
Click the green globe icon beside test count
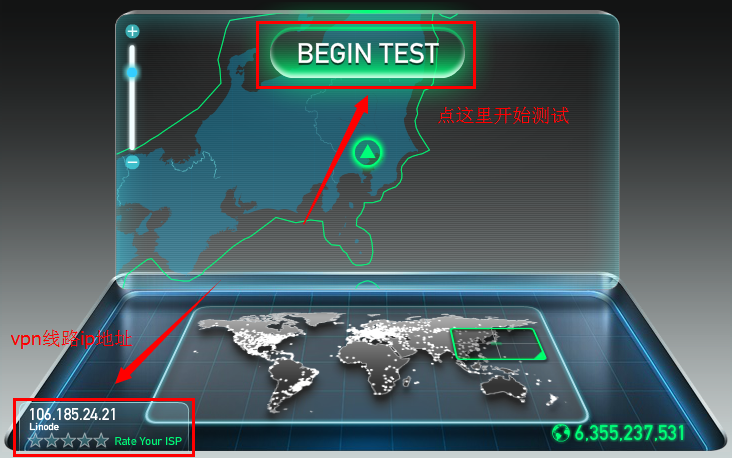coord(561,433)
